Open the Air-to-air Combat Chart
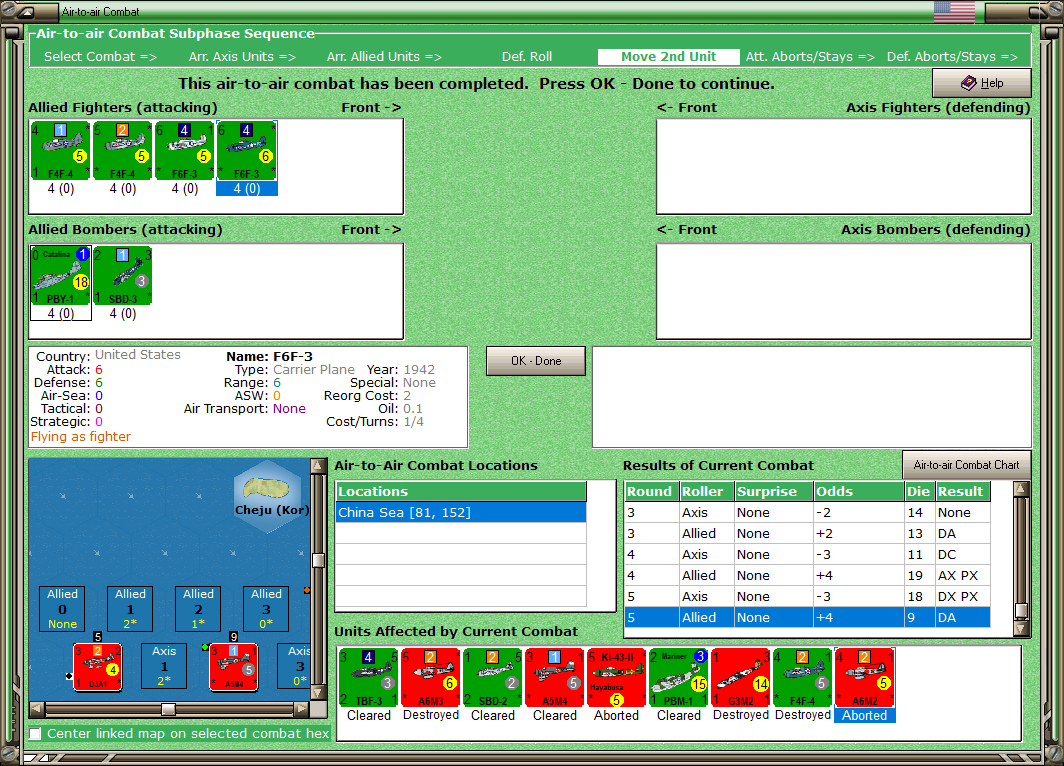Viewport: 1064px width, 766px height. [x=966, y=465]
